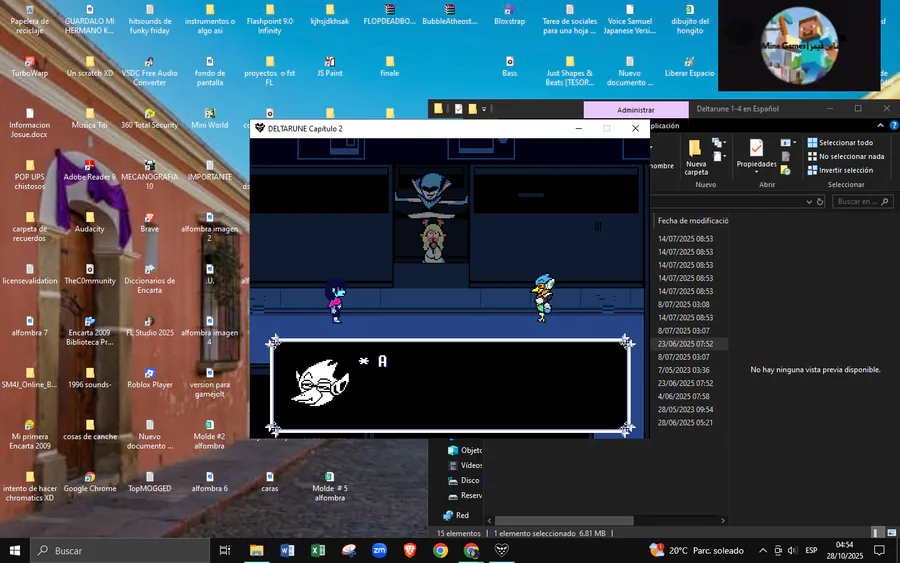900x563 pixels.
Task: Select the Disco item in Explorer navigation pane
Action: (465, 480)
